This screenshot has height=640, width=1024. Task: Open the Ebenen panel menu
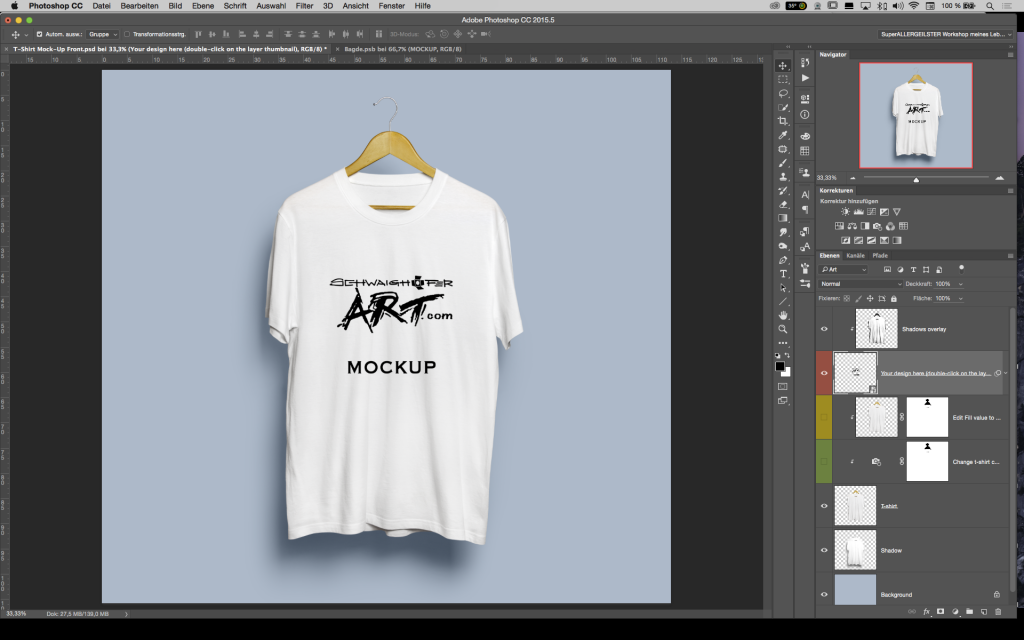[1010, 255]
